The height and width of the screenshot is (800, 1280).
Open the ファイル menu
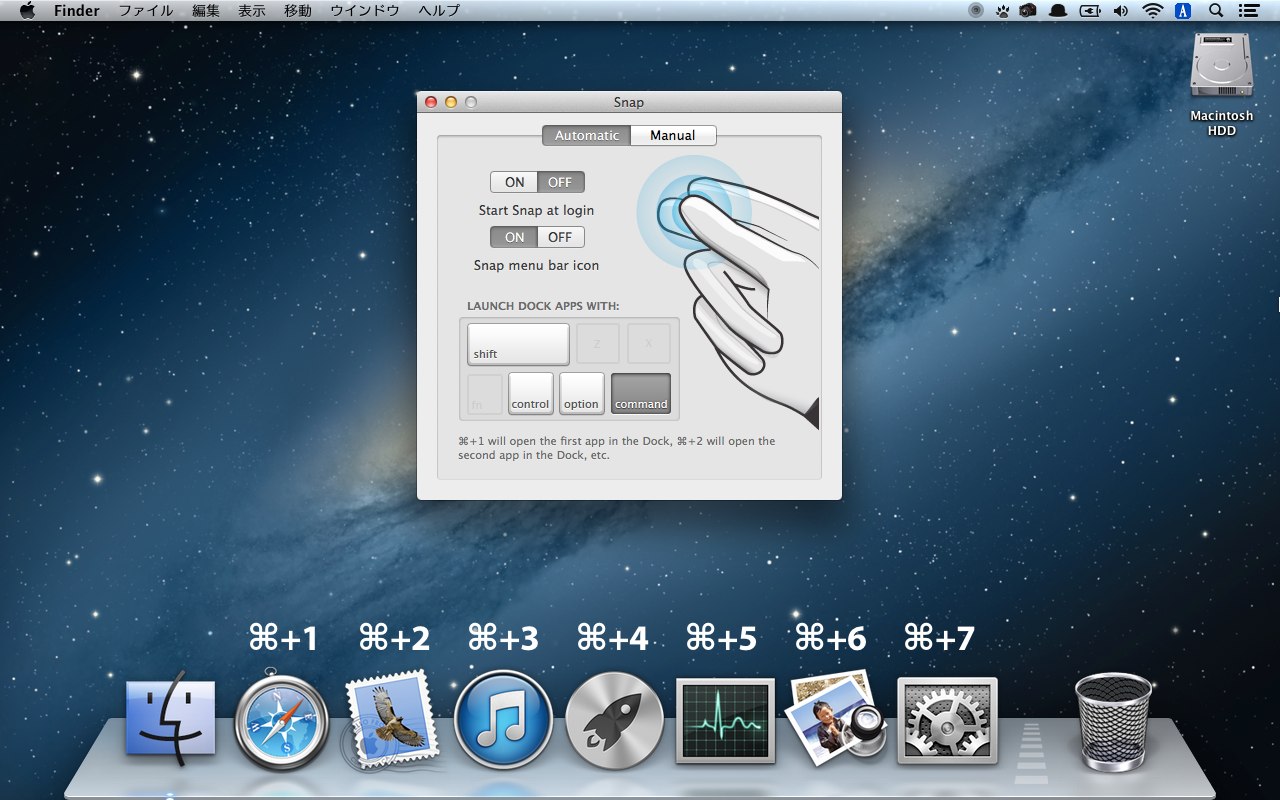[x=146, y=11]
